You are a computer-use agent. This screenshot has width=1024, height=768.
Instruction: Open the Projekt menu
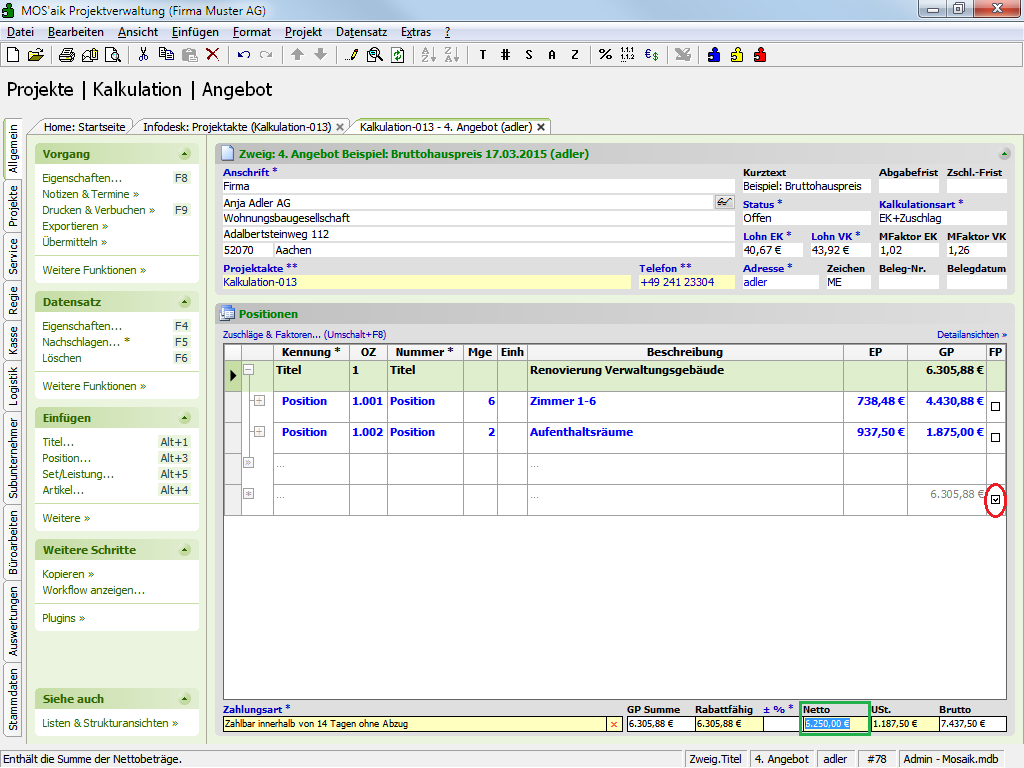[x=303, y=32]
